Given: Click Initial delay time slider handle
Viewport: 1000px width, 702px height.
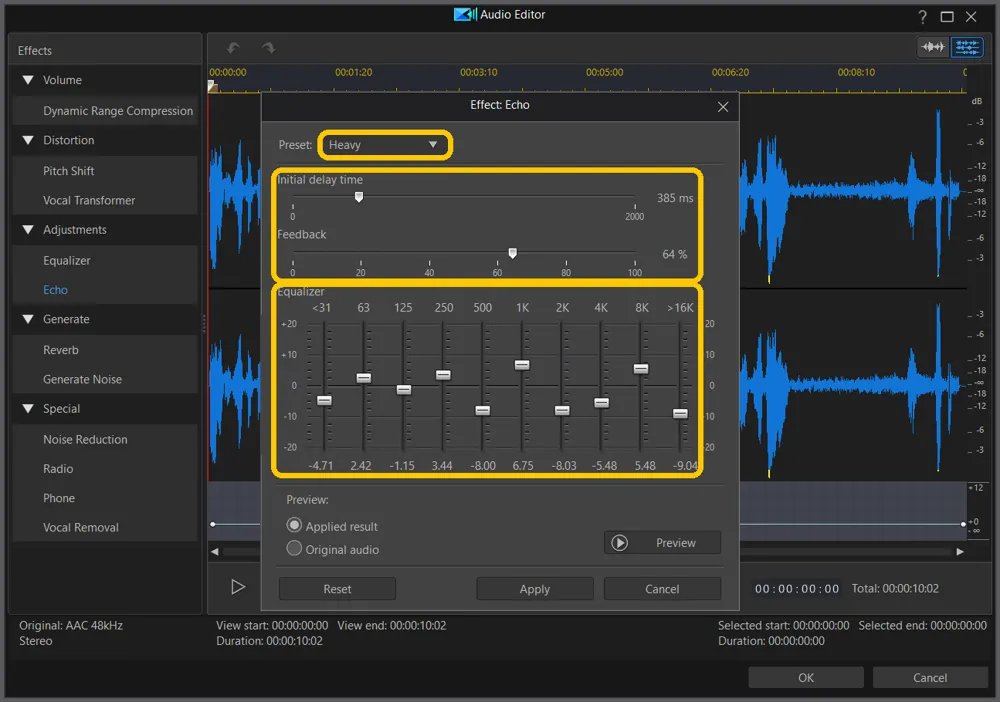Looking at the screenshot, I should 359,197.
